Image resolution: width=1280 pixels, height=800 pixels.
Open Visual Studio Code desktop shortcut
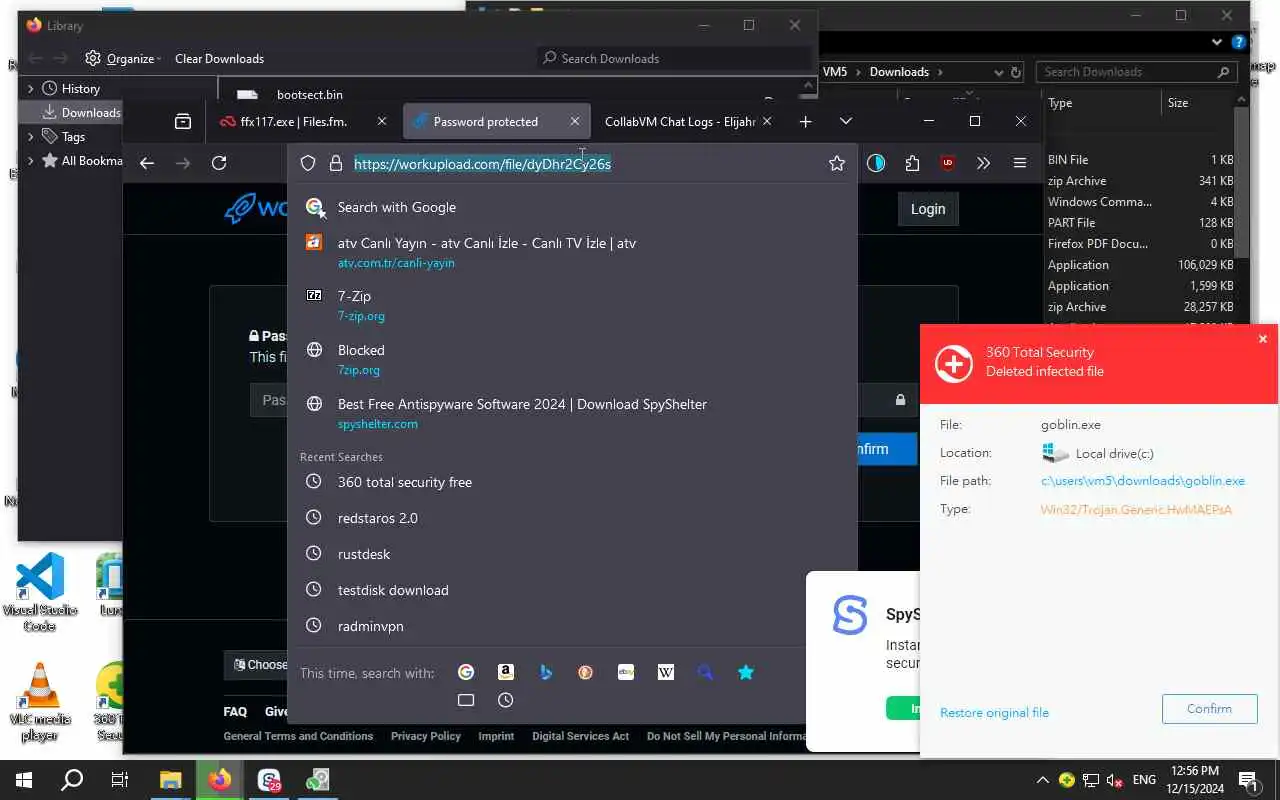(x=40, y=593)
